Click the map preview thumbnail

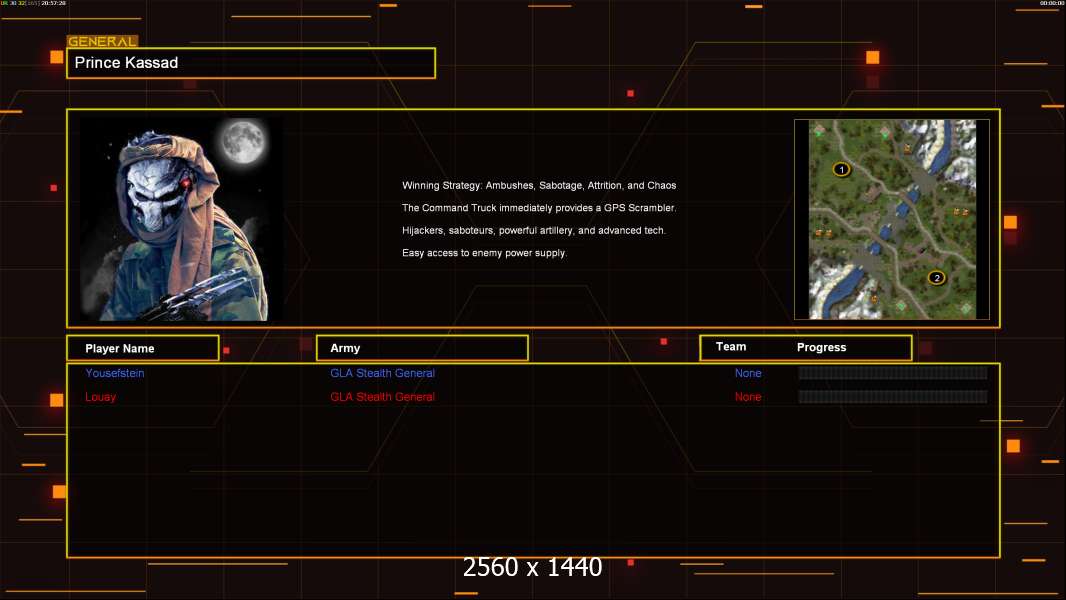coord(892,219)
